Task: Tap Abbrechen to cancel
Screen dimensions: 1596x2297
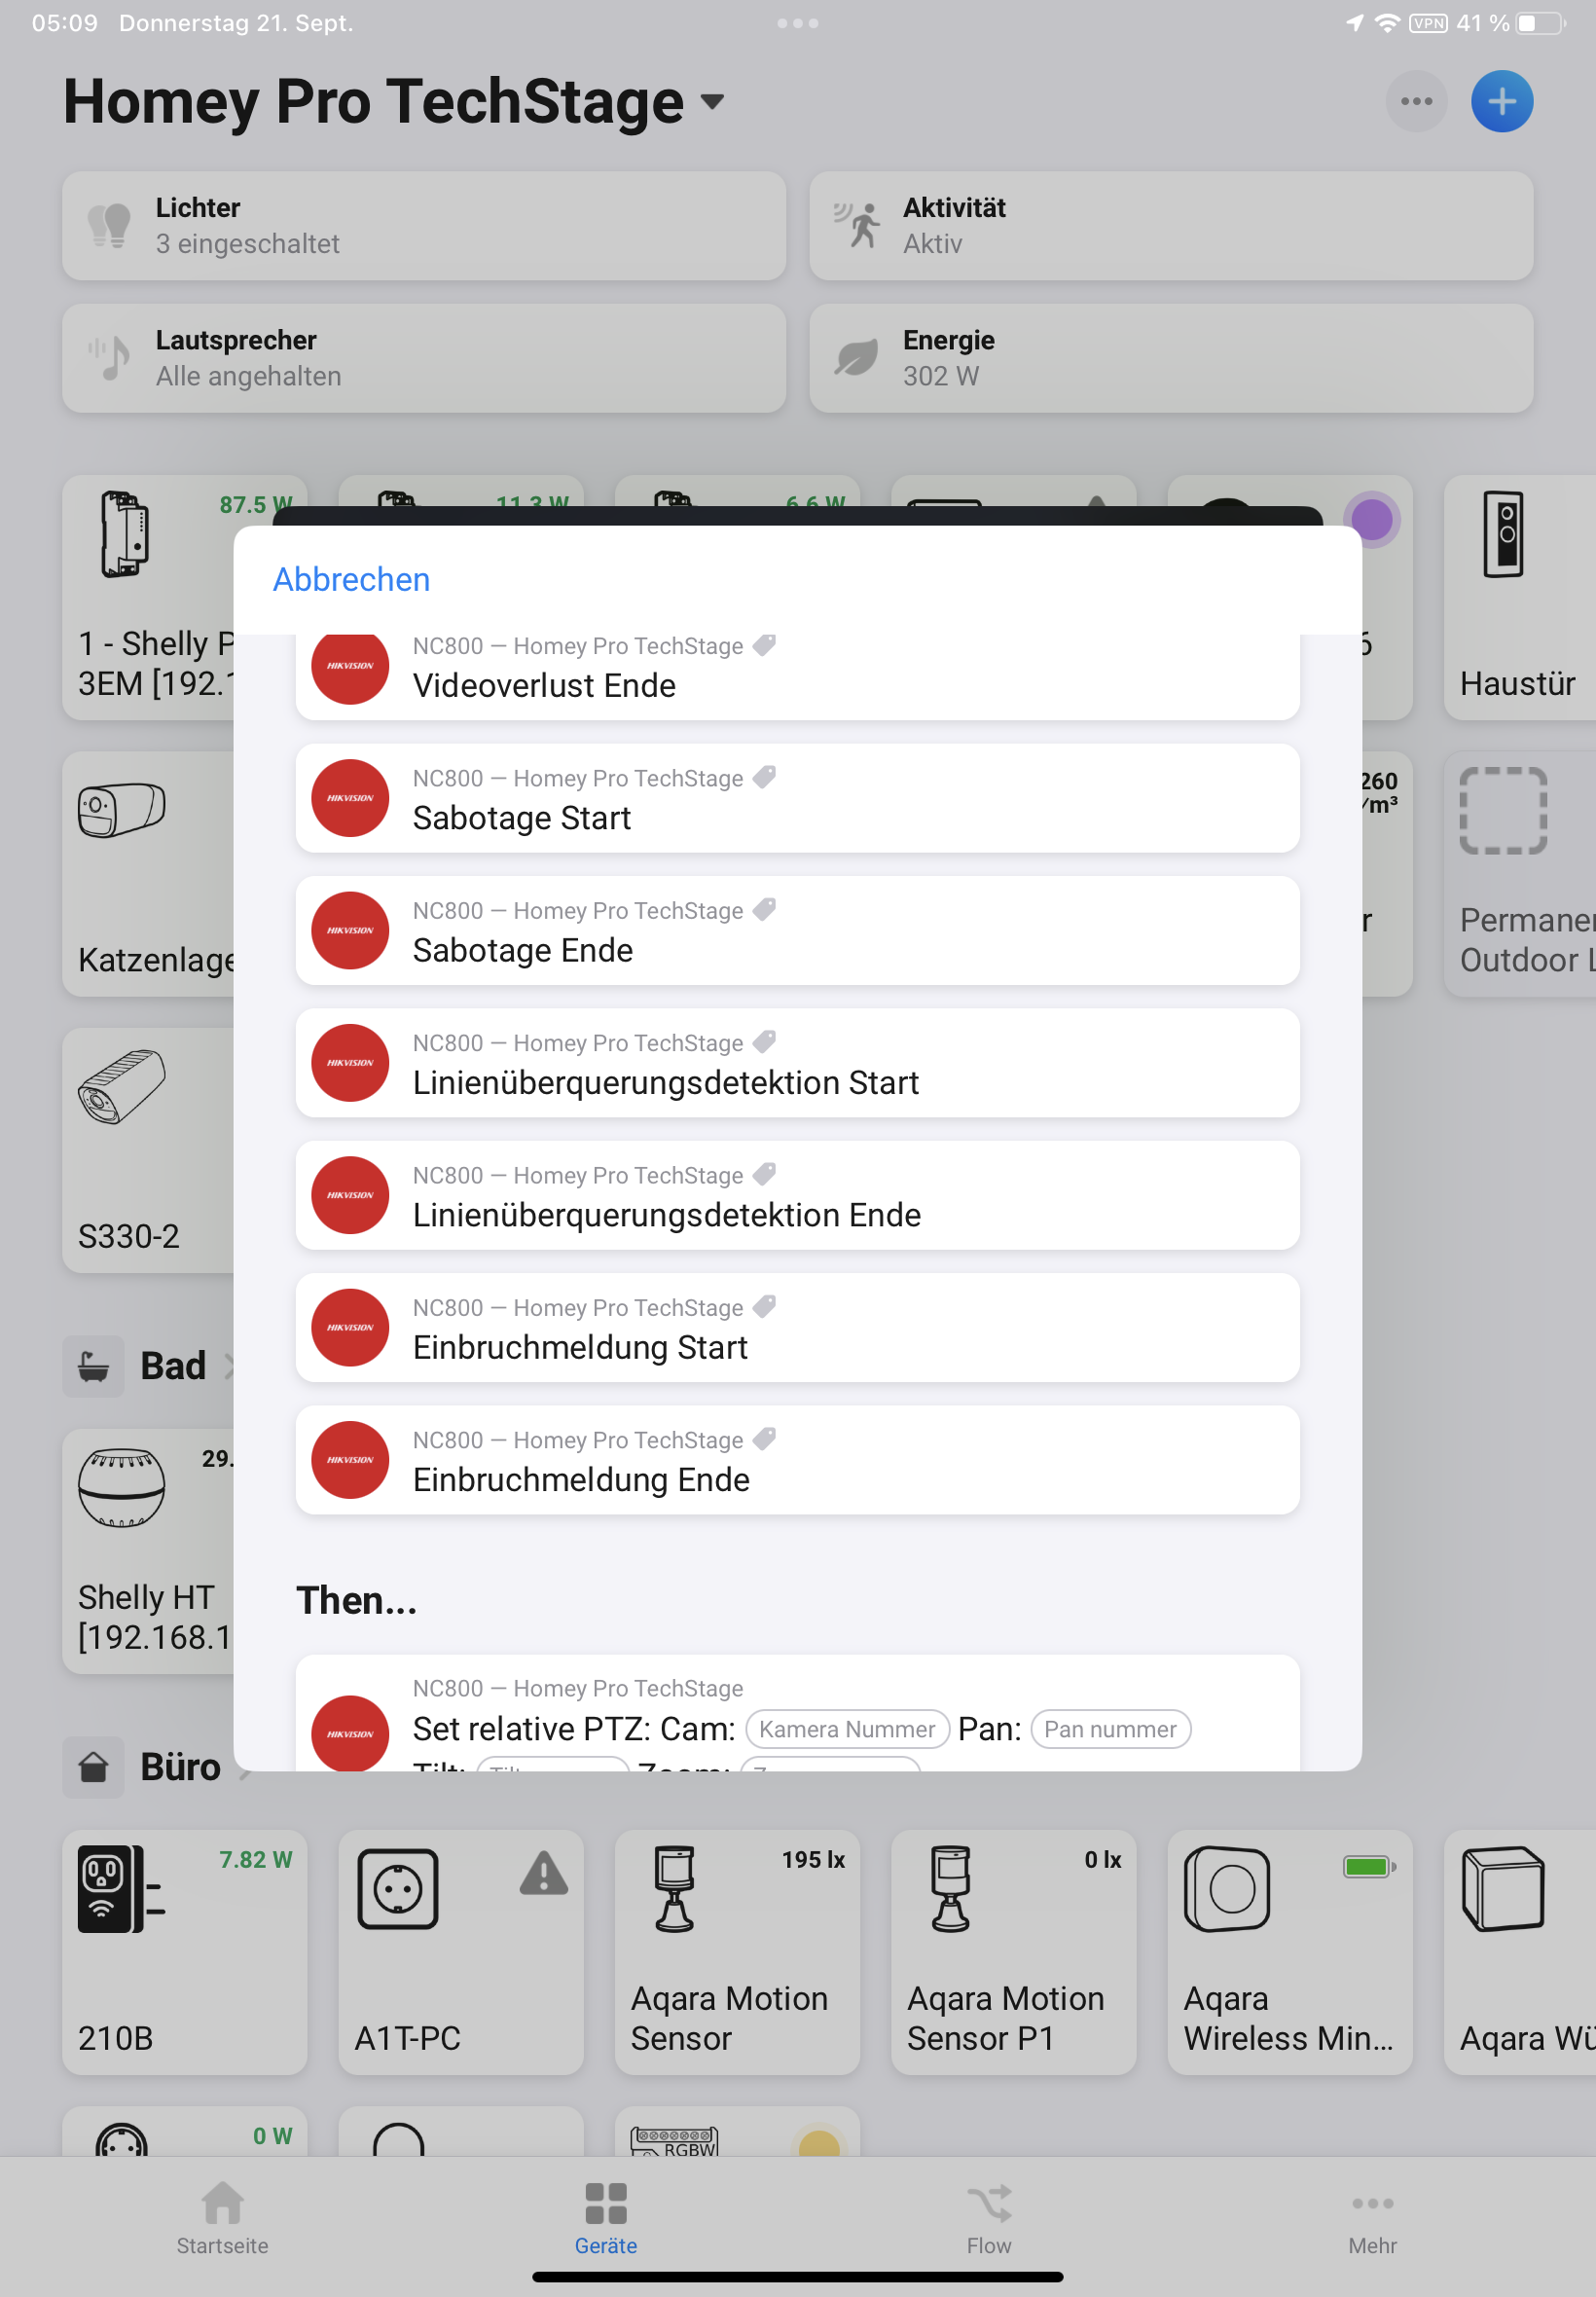Action: click(352, 579)
